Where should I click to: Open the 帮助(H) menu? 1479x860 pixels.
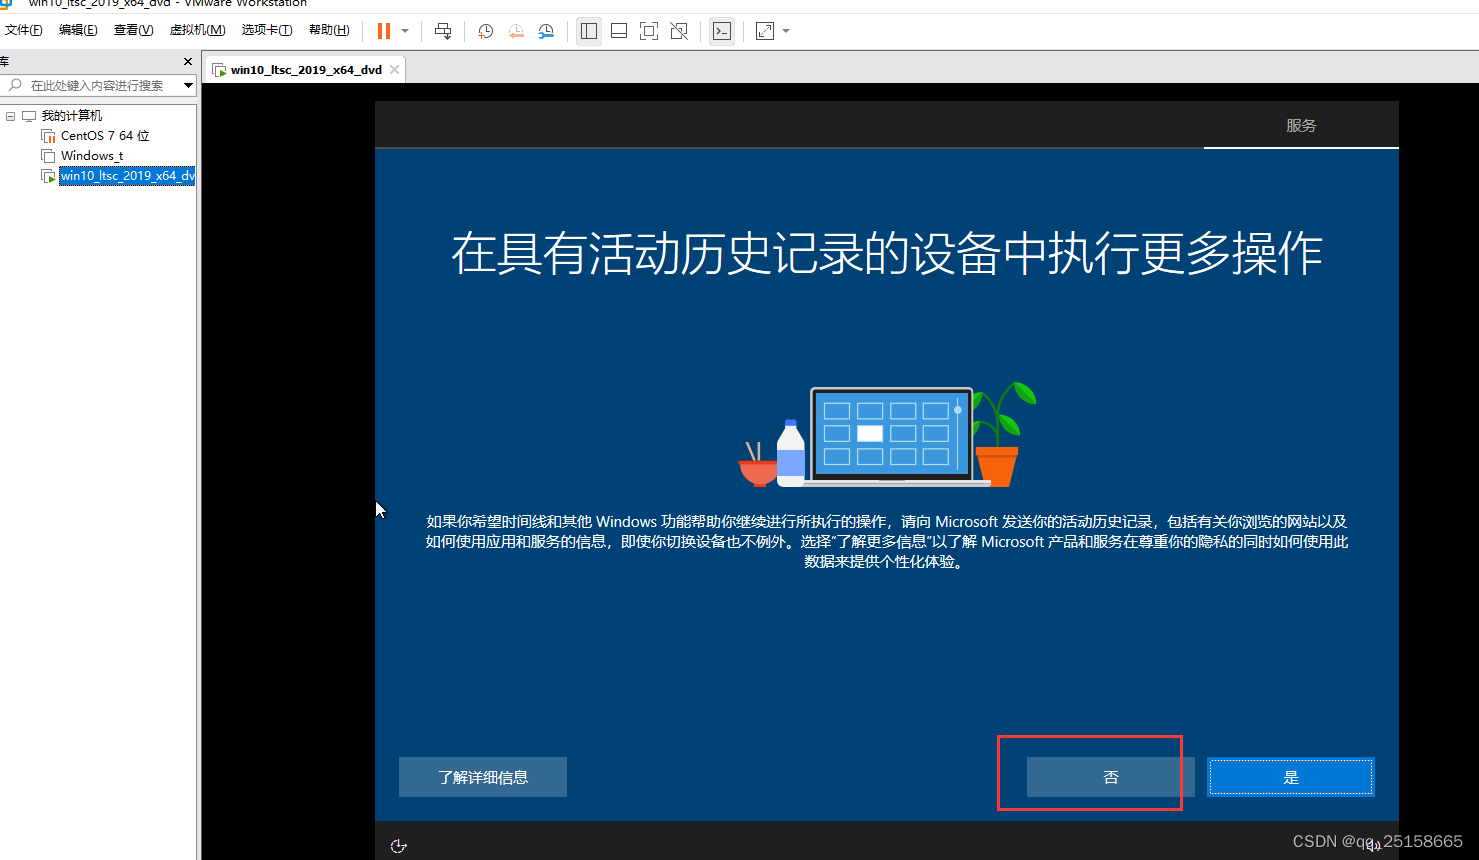click(x=329, y=30)
